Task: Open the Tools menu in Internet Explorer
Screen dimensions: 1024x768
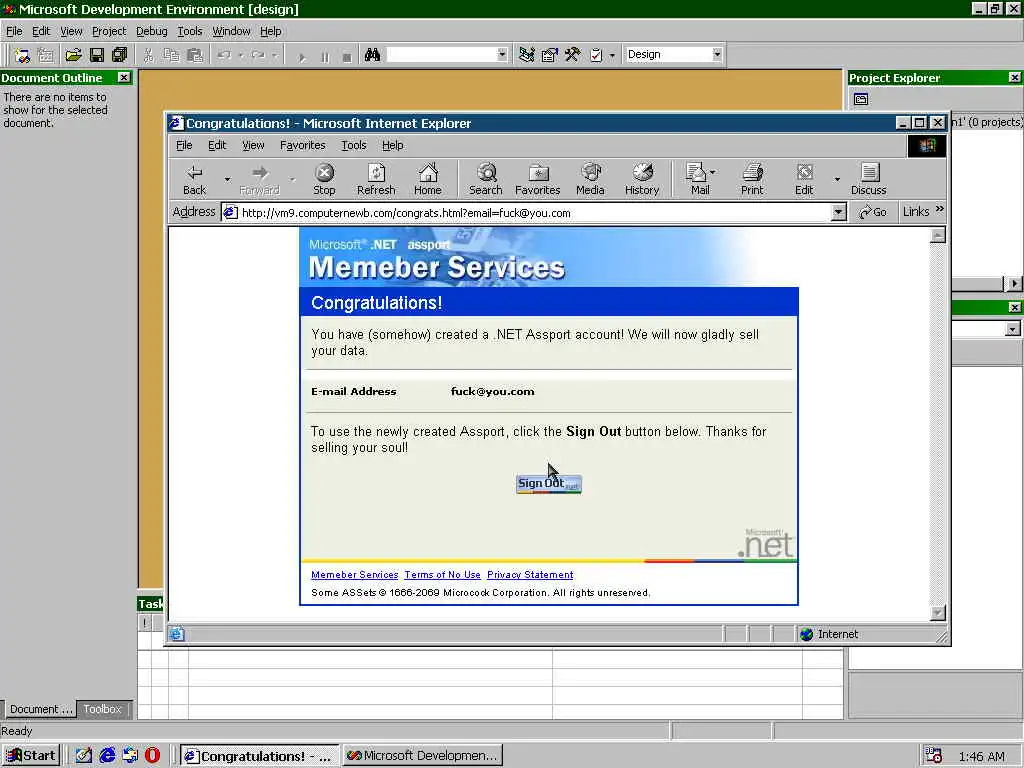Action: tap(353, 145)
